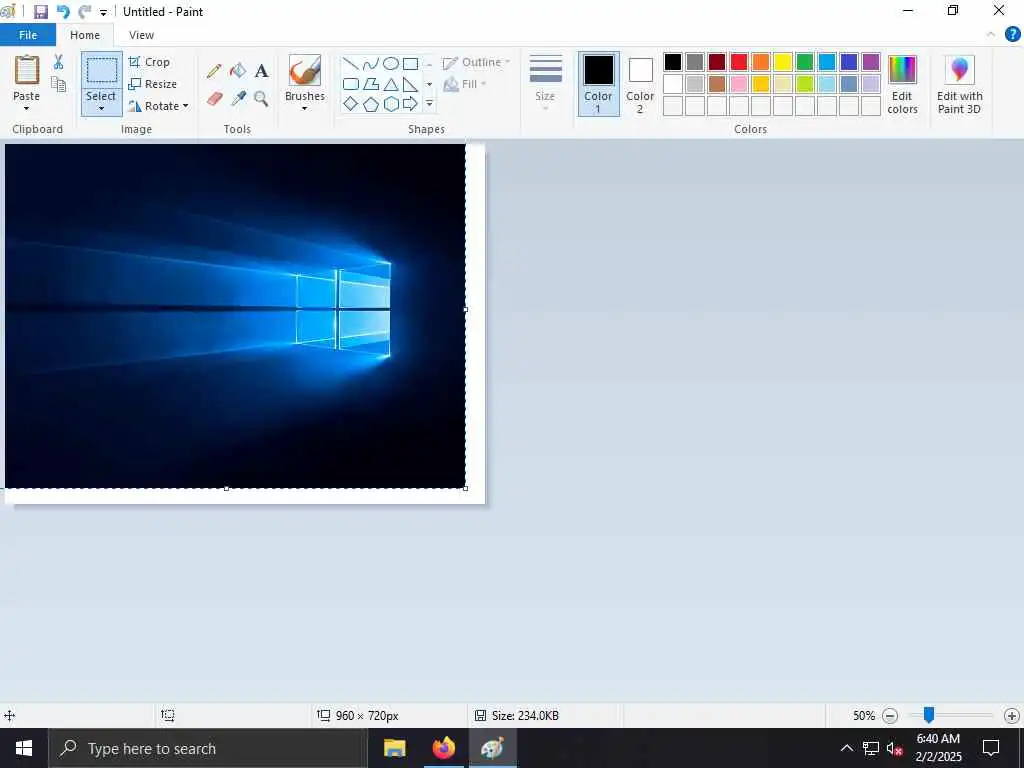Click the Zoom in plus button
Screen dimensions: 1024x768
coord(1012,716)
